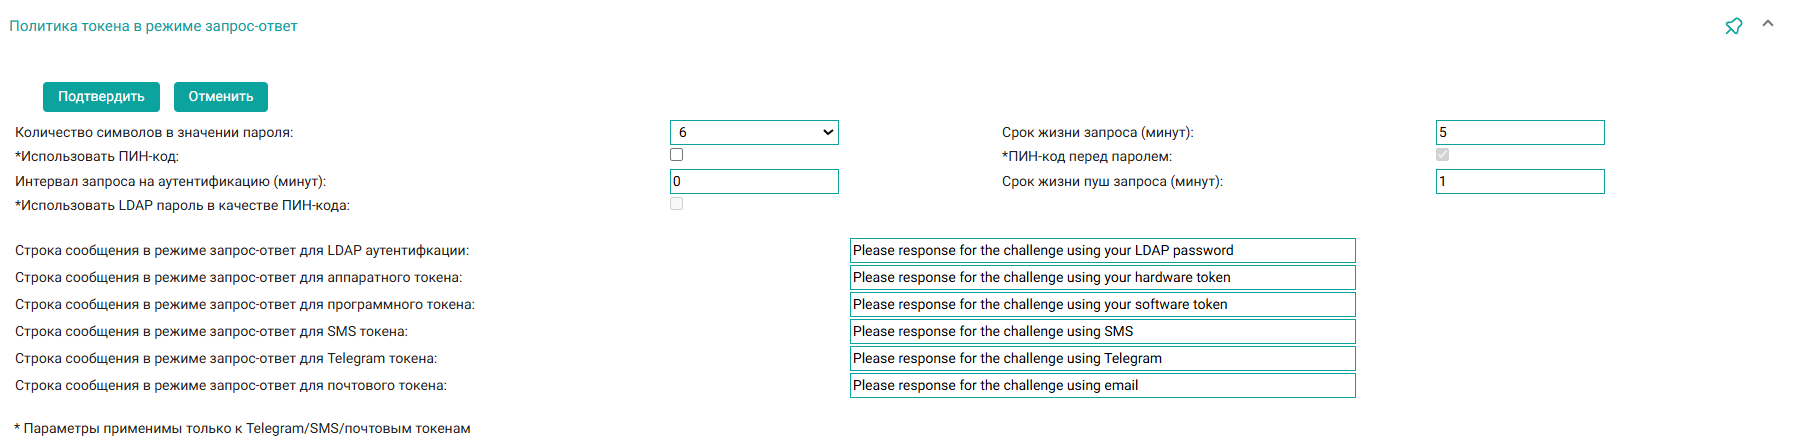Click the Telegram/SMS footnote text
This screenshot has height=448, width=1794.
coord(242,428)
